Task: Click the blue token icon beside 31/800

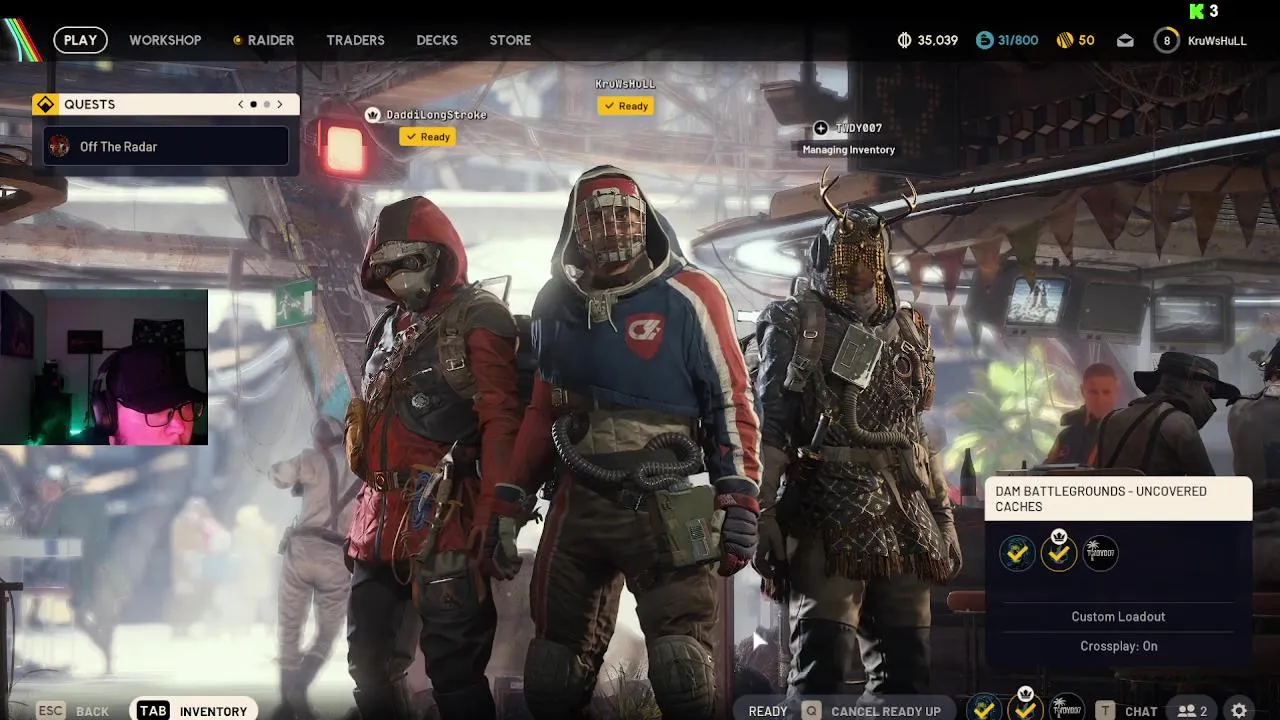Action: [985, 40]
